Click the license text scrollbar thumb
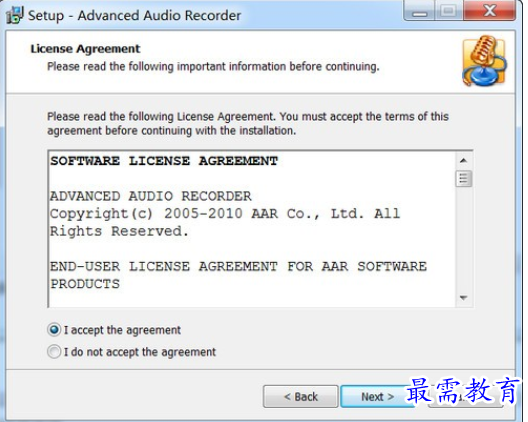Screen dimensions: 528x422 (x=463, y=178)
